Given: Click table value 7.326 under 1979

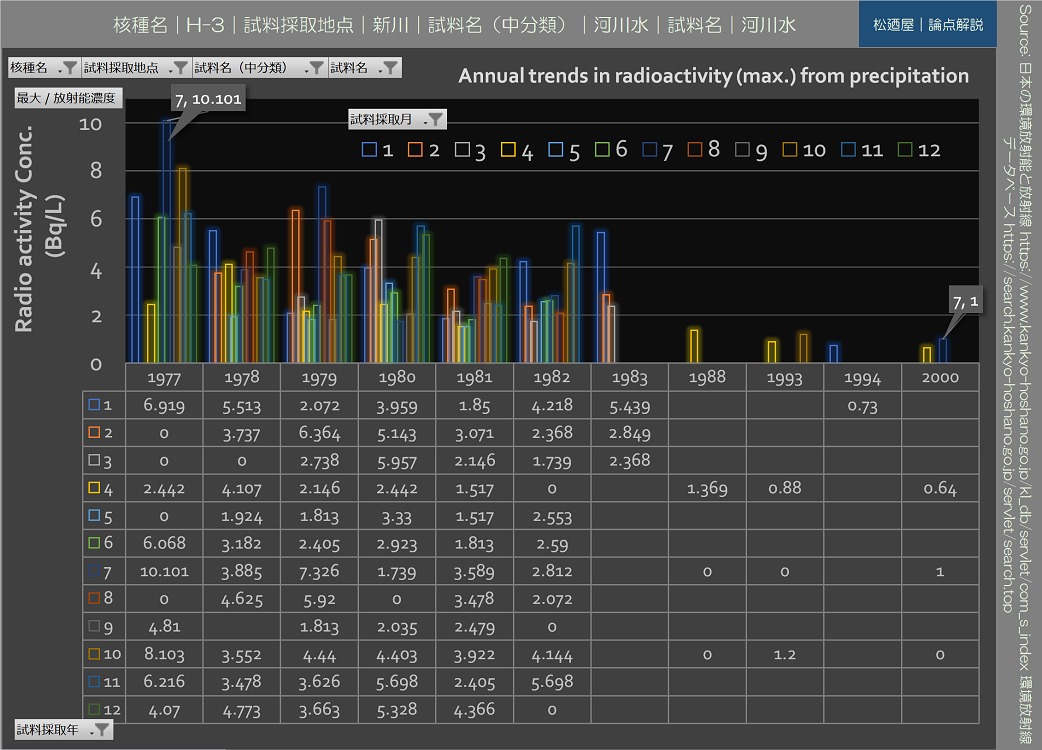Looking at the screenshot, I should pos(319,571).
